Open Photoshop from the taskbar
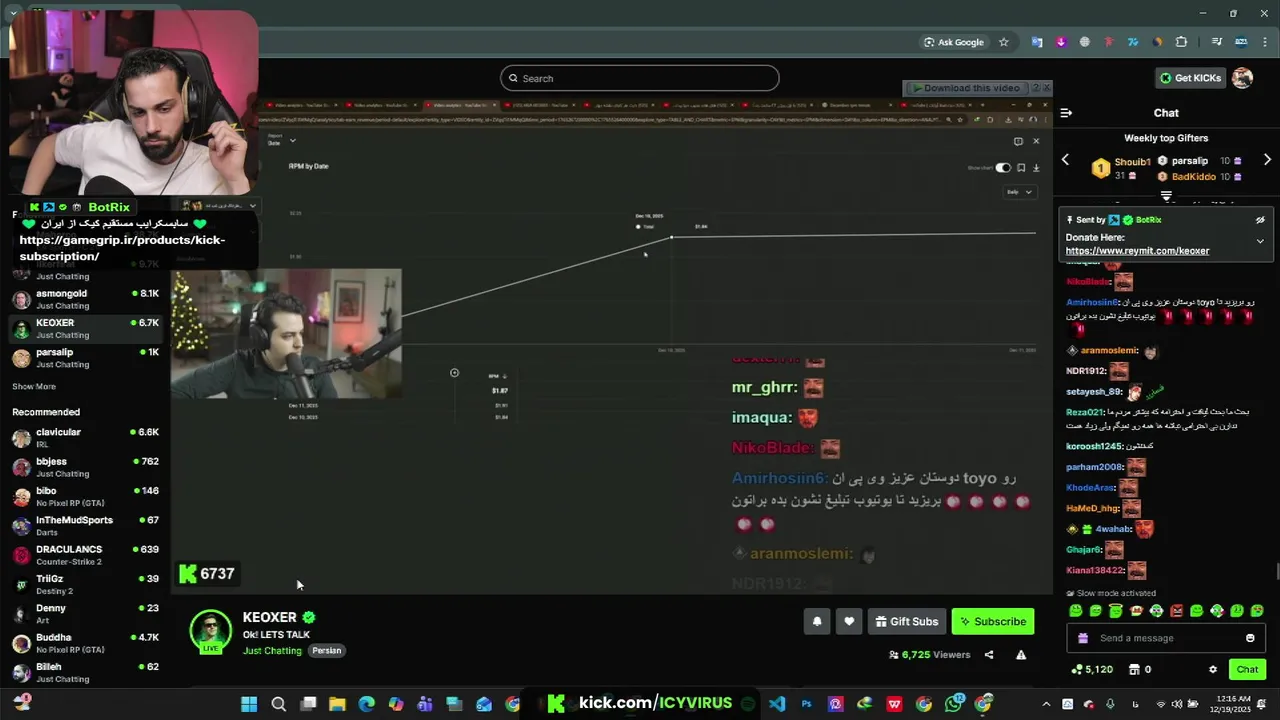1280x720 pixels. [x=806, y=704]
